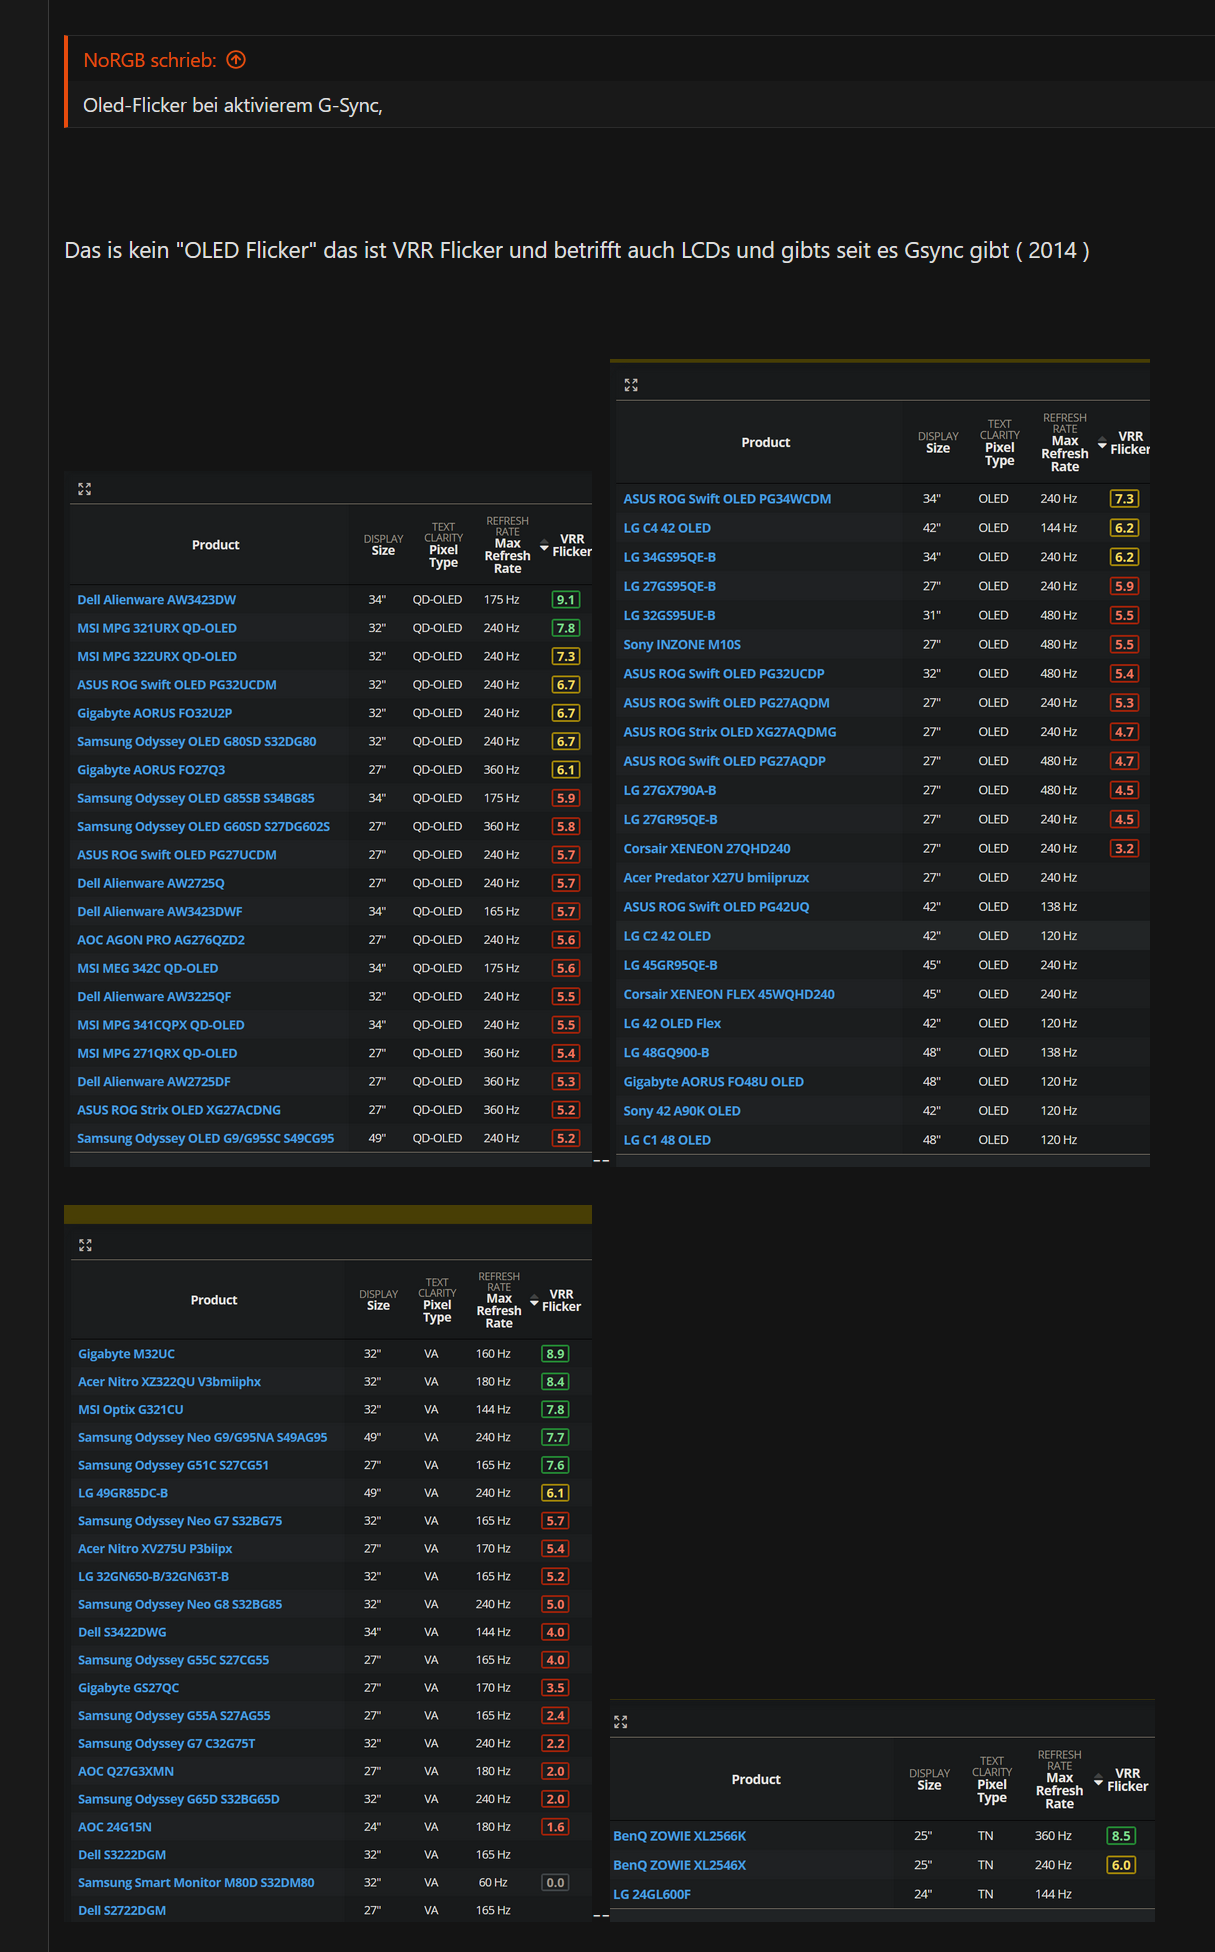Open Gigabyte AORUS FO27Q3 link
The height and width of the screenshot is (1952, 1215).
pos(151,770)
